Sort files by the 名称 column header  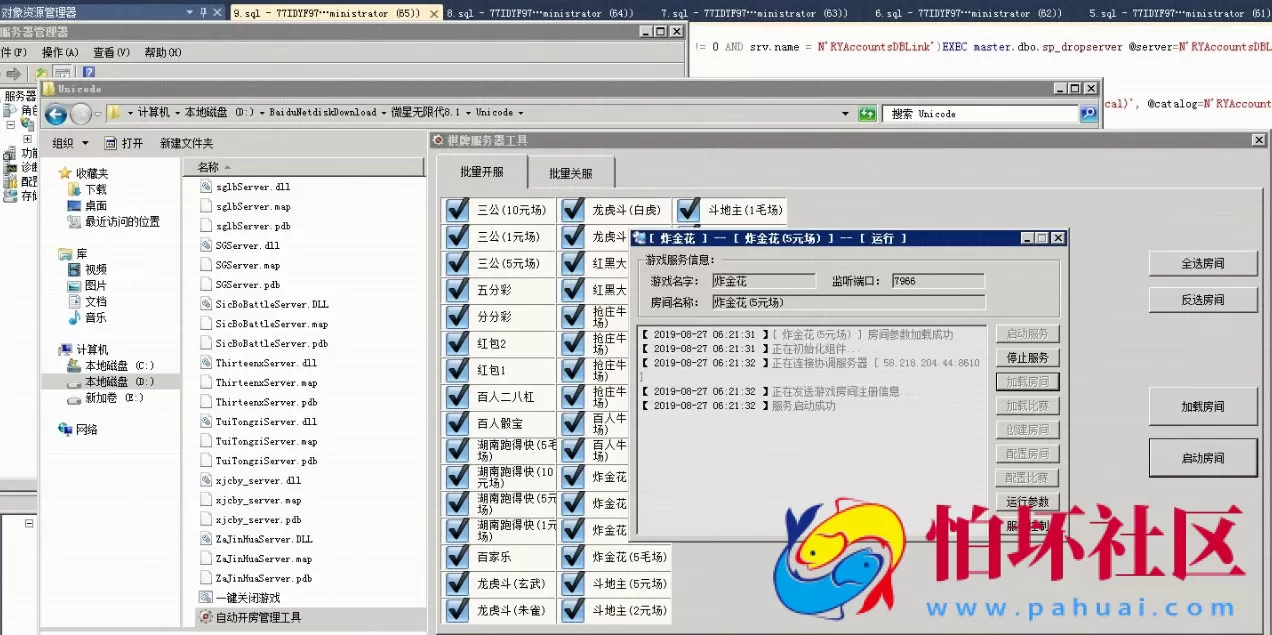pos(208,167)
